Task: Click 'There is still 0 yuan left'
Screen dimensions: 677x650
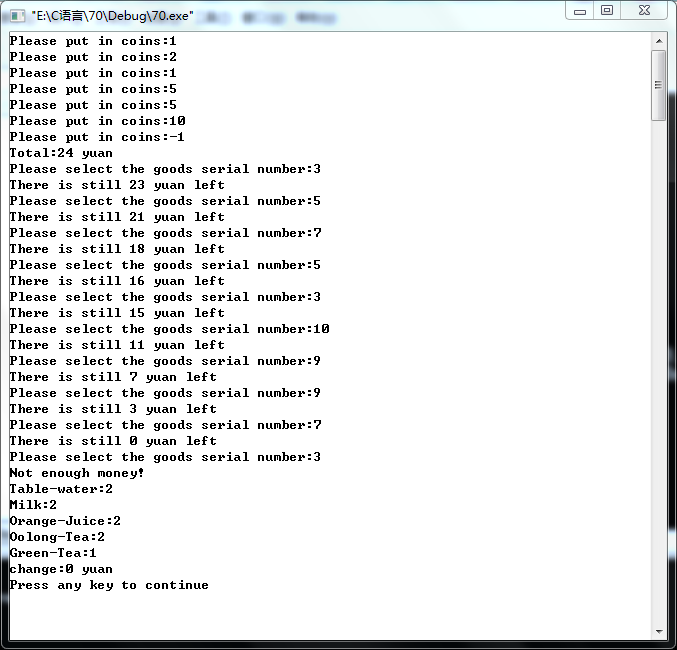Action: (x=113, y=441)
